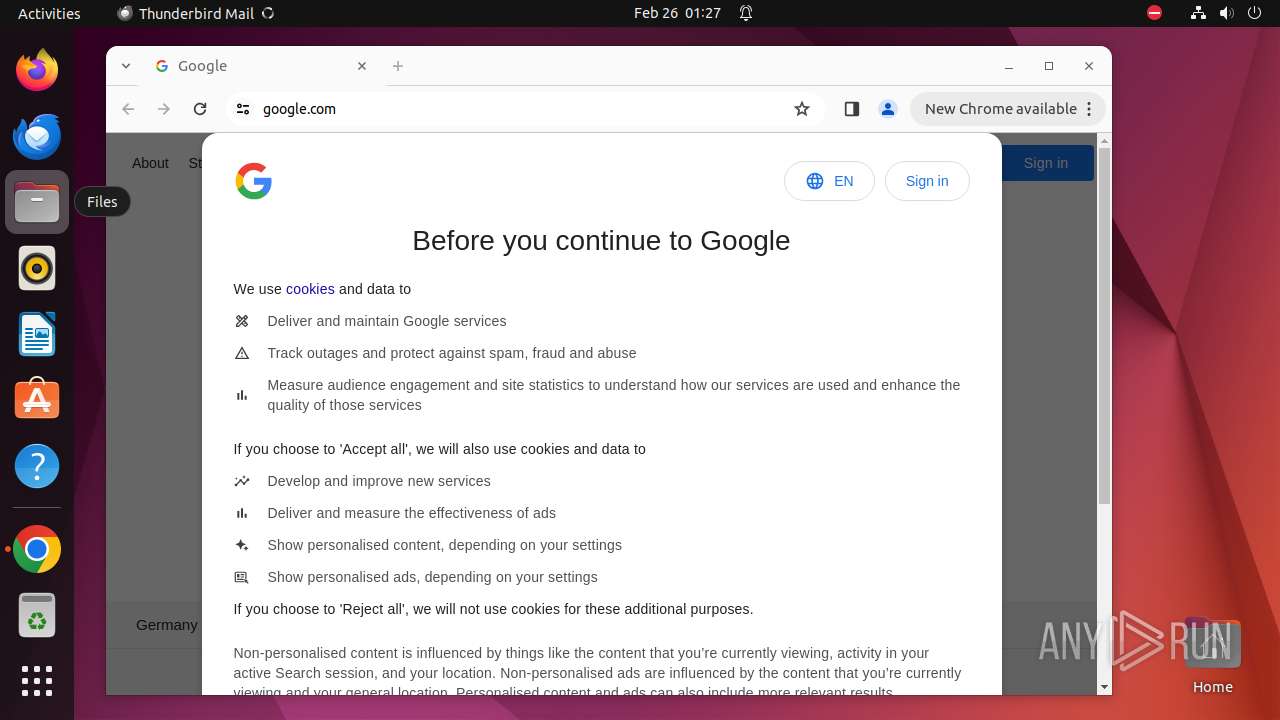Click 'Show personalised content' line
Screen dimensions: 1280x720
444,545
